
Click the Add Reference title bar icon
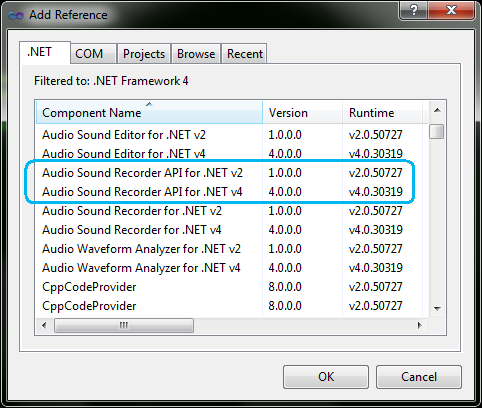[x=15, y=15]
